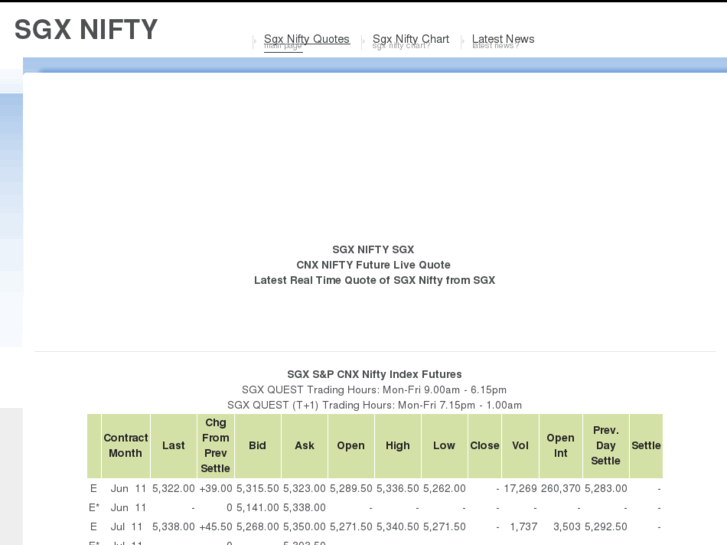
Task: Select the bid value 5,268.00
Action: pyautogui.click(x=258, y=526)
